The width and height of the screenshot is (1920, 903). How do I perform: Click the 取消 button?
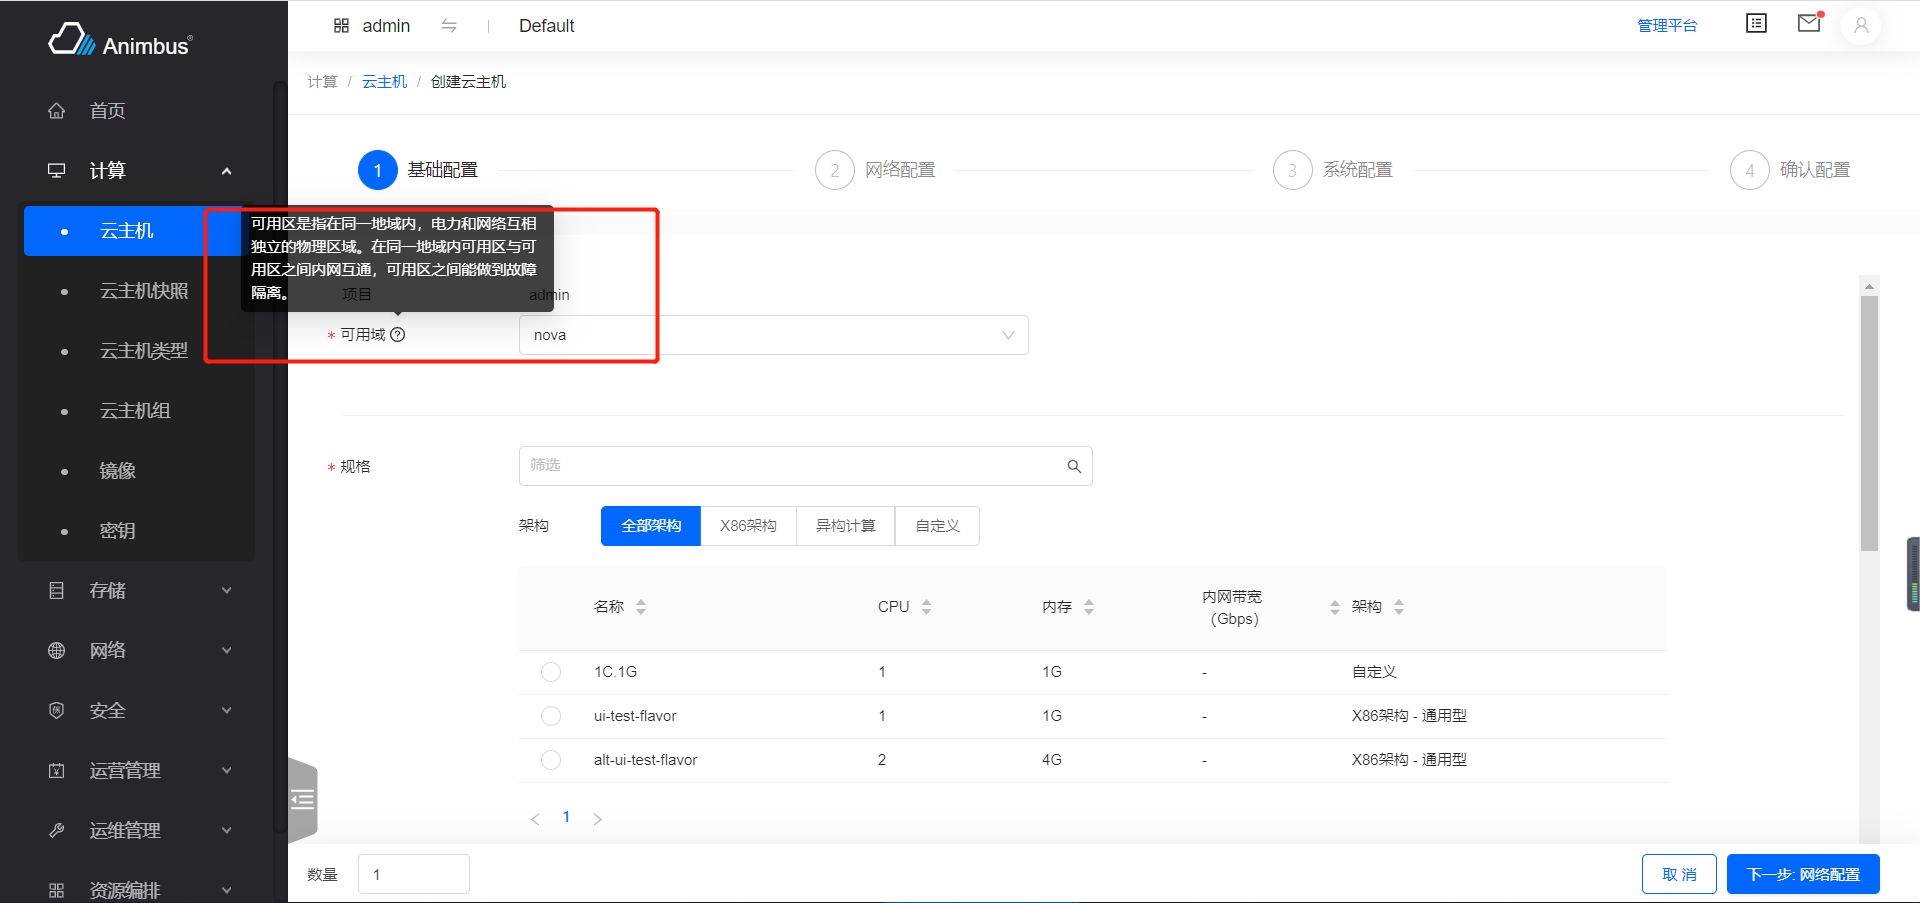pos(1679,874)
